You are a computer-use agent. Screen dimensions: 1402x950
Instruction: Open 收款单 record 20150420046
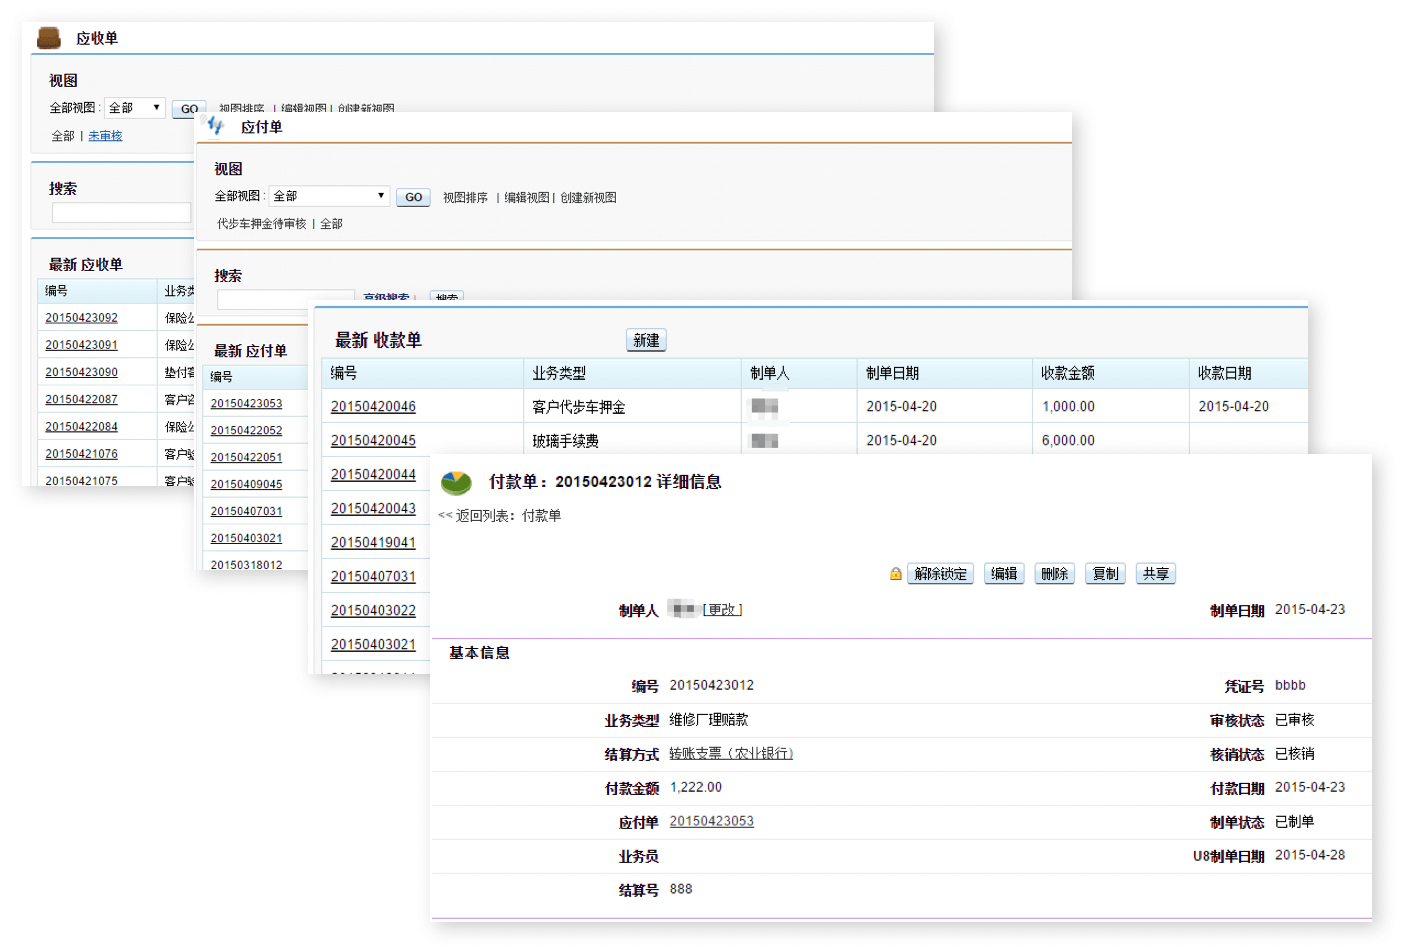(x=373, y=407)
